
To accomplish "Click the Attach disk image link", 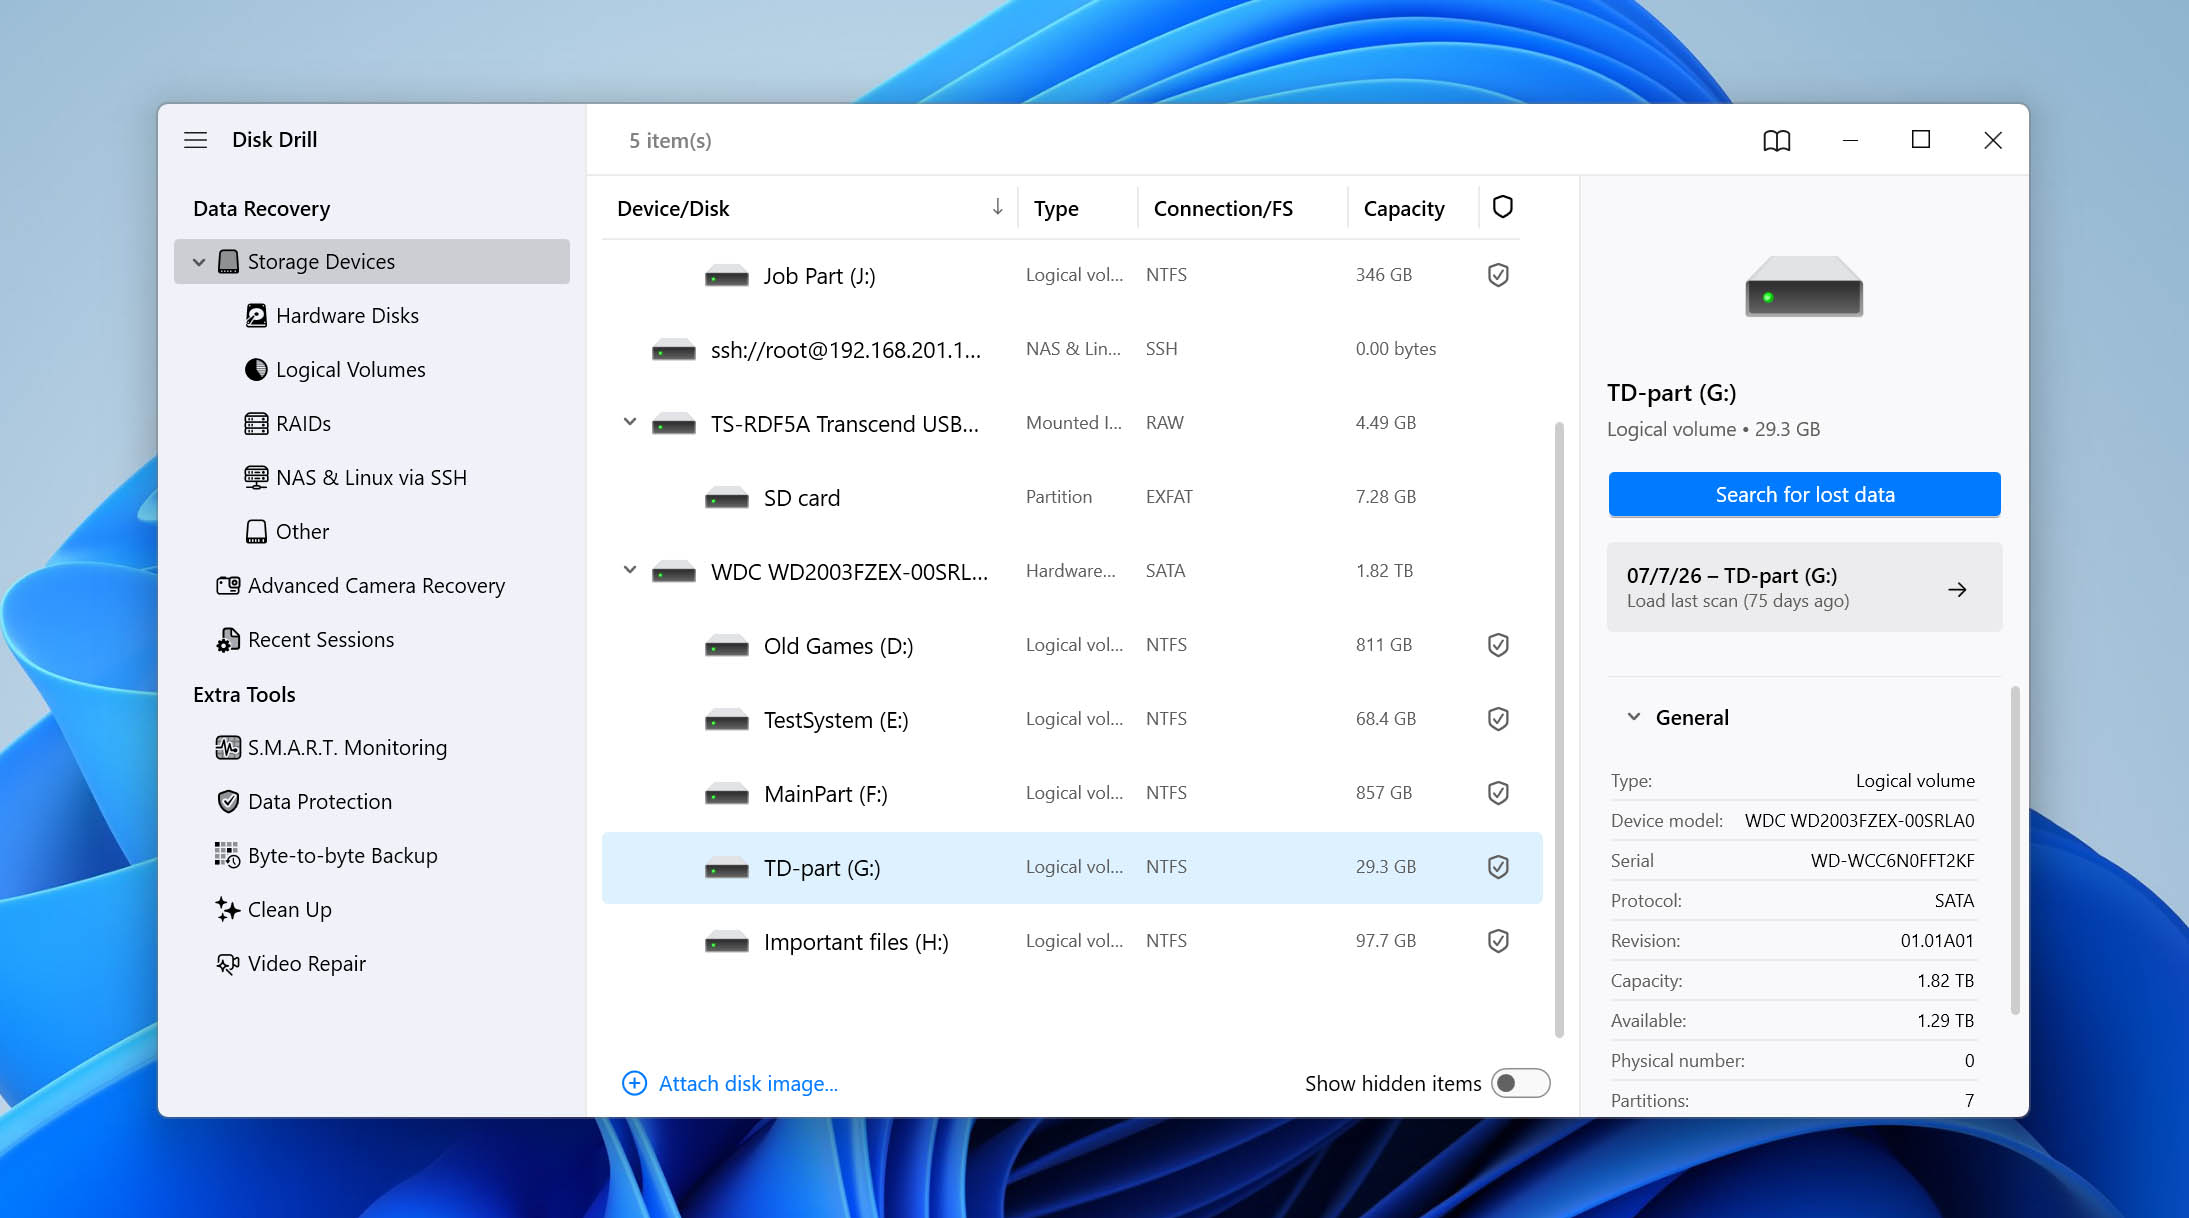I will click(x=748, y=1084).
